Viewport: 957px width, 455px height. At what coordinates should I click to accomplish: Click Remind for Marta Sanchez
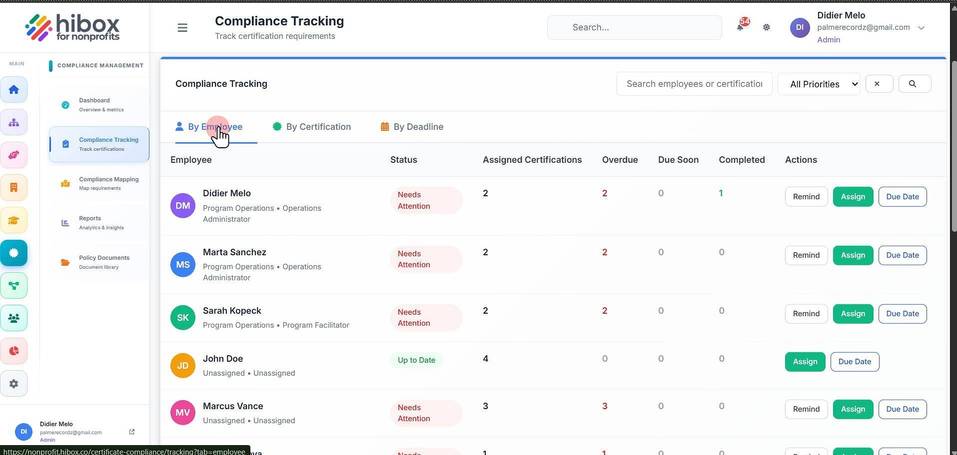806,255
